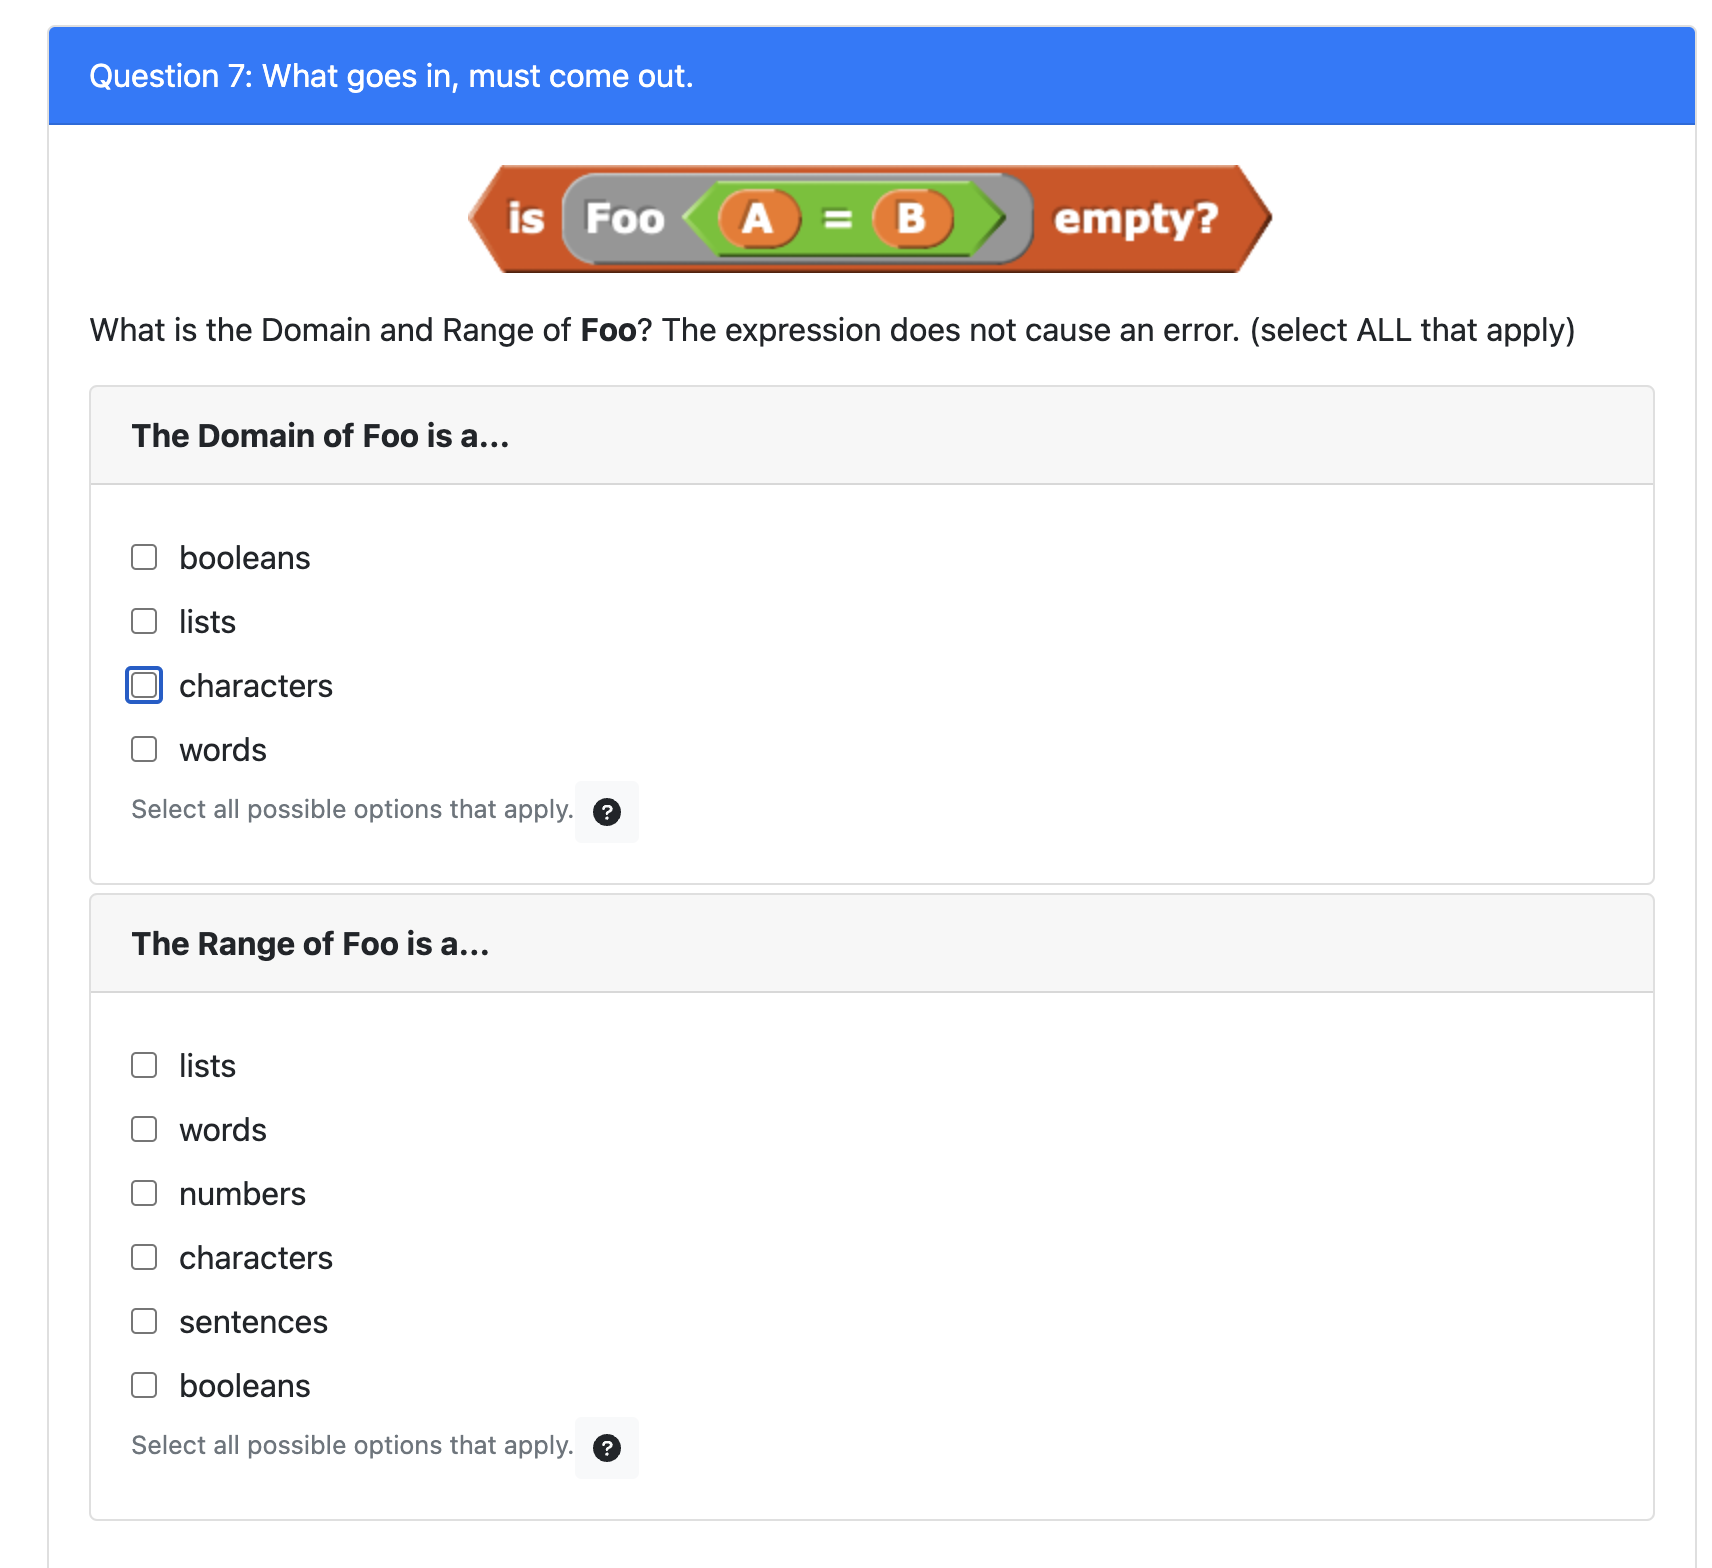Check the Domain 'lists' checkbox

(144, 621)
